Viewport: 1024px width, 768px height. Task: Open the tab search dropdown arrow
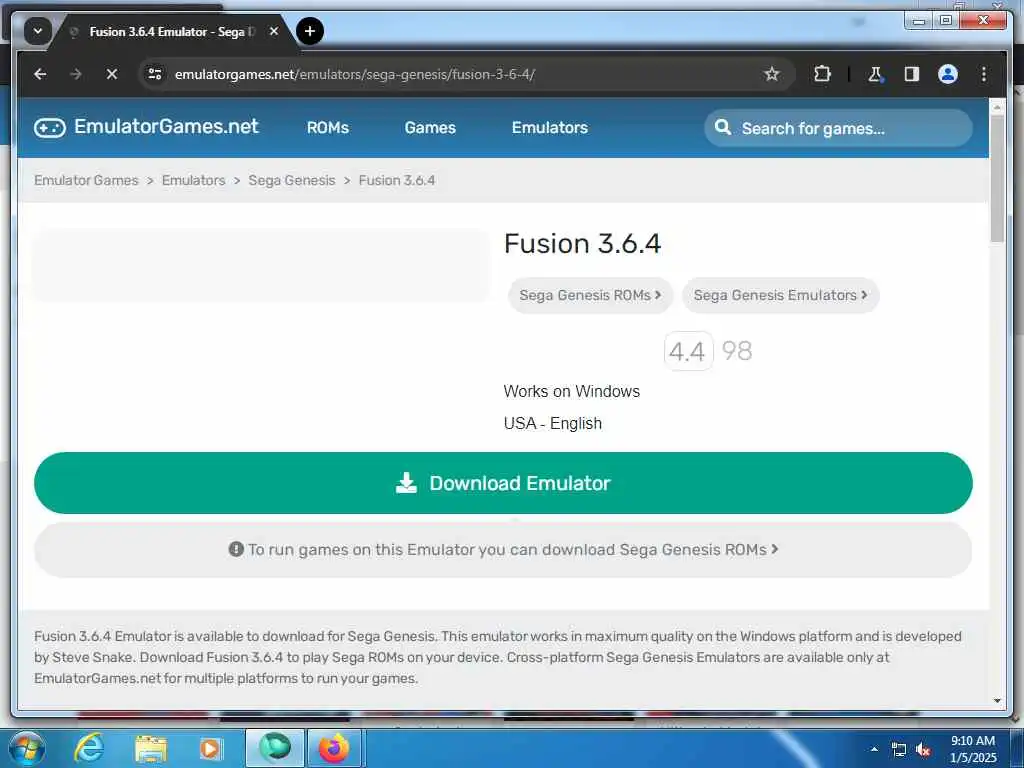click(x=38, y=31)
